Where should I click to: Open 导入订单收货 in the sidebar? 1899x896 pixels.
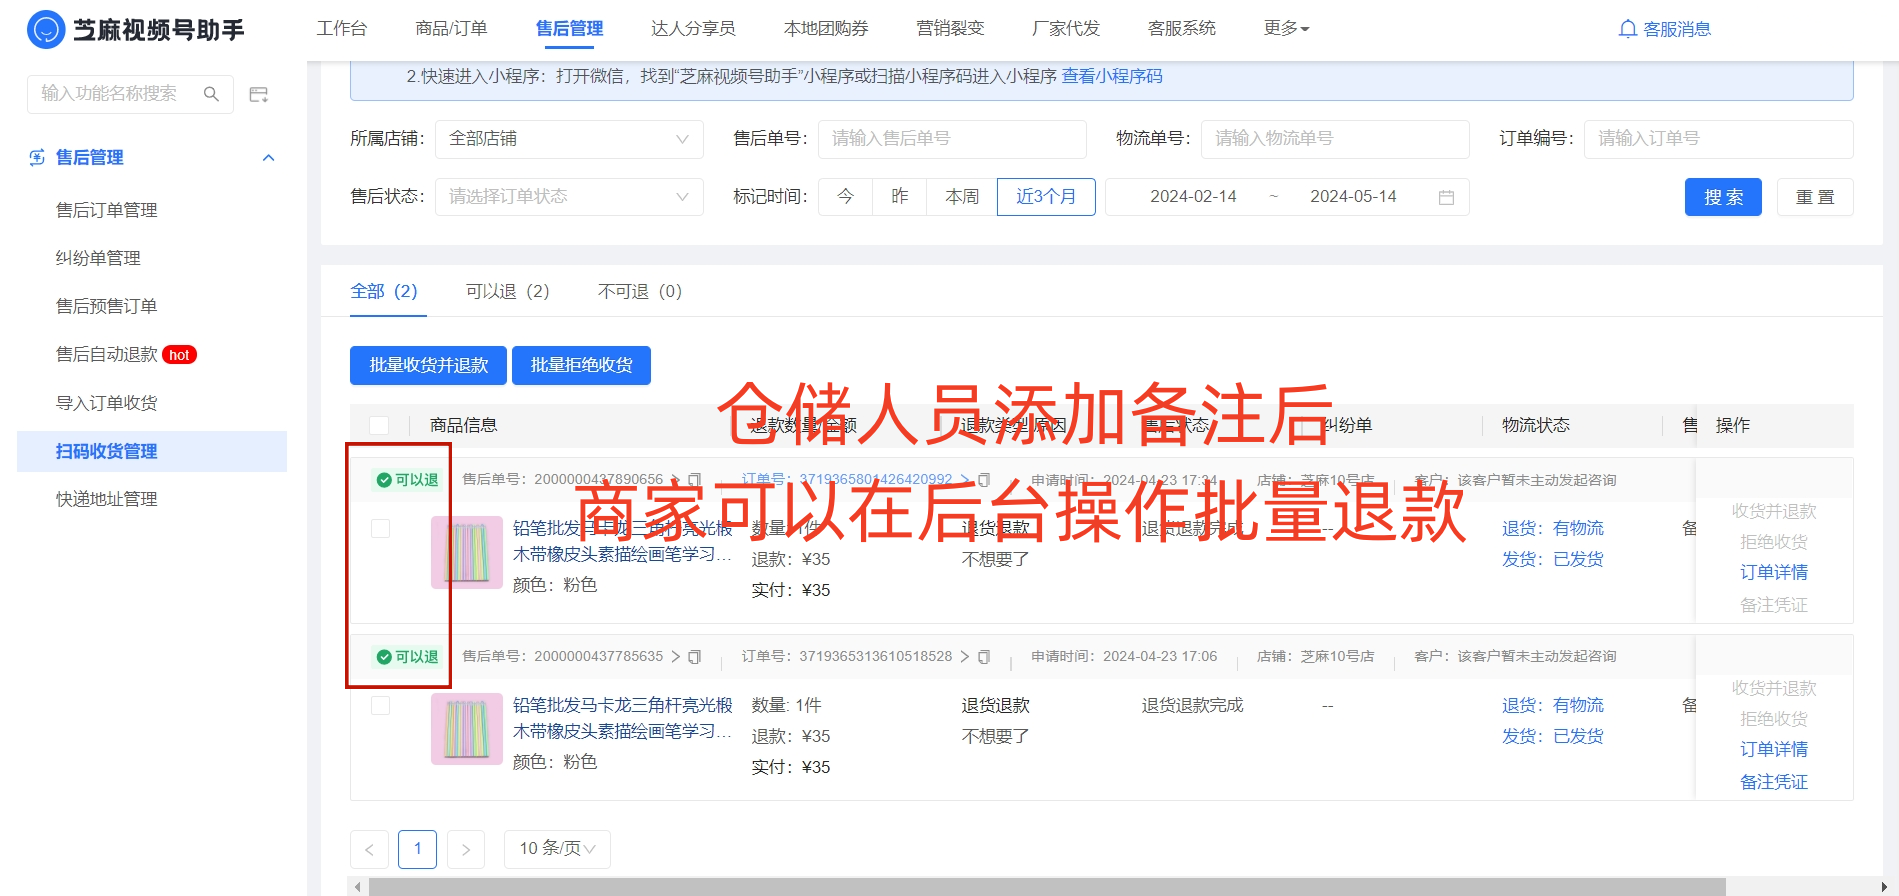coord(107,403)
